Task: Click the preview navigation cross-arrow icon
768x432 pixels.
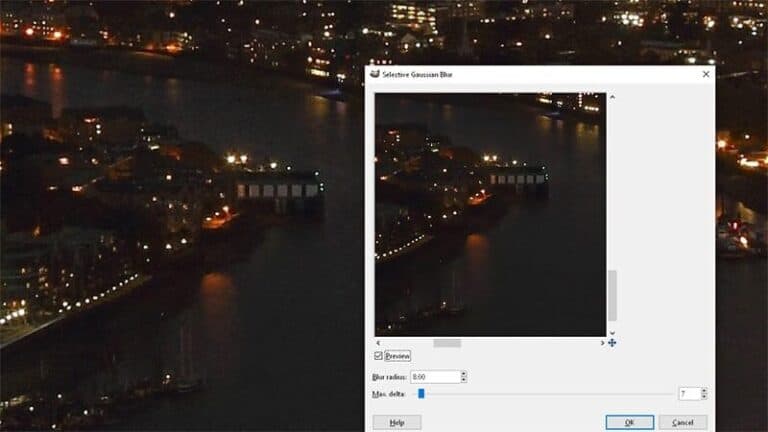Action: tap(612, 343)
